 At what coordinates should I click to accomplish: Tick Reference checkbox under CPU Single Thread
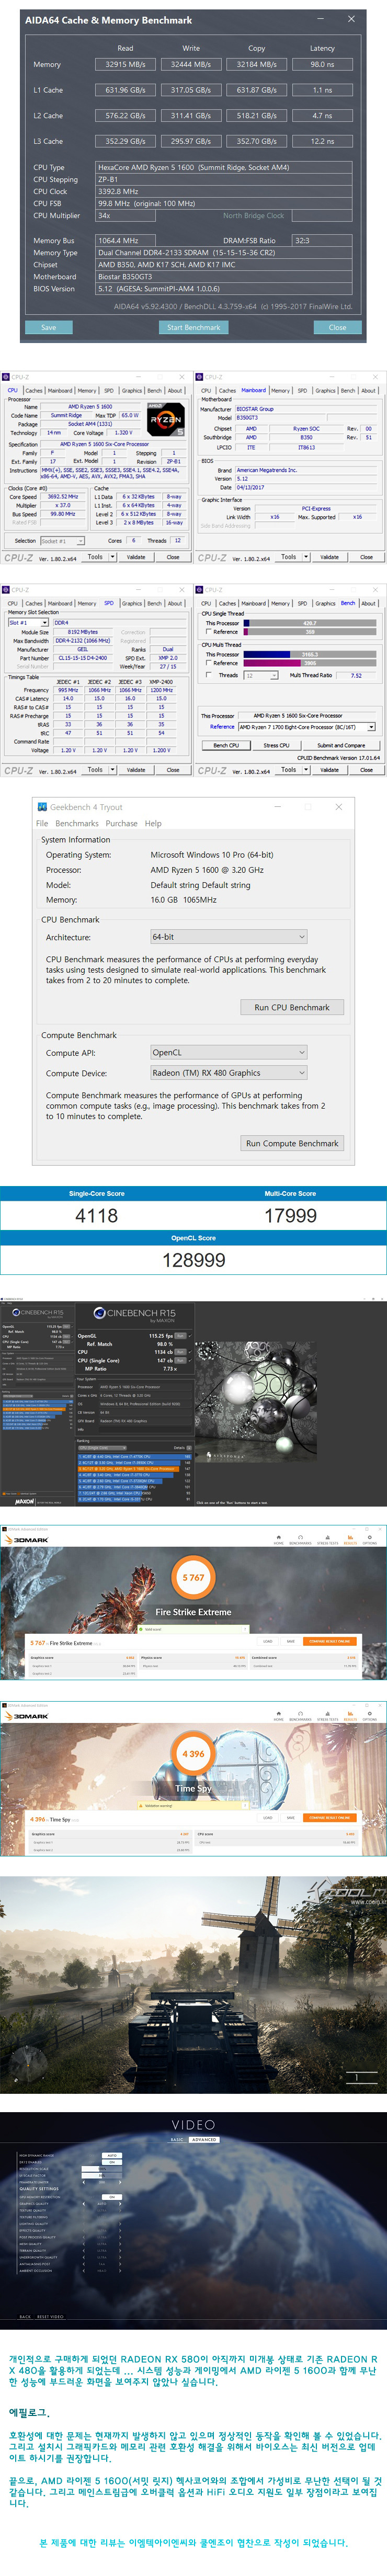coord(208,632)
